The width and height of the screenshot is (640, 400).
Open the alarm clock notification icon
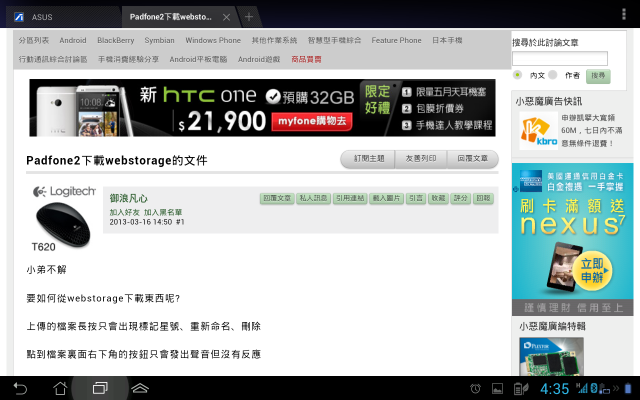[476, 389]
